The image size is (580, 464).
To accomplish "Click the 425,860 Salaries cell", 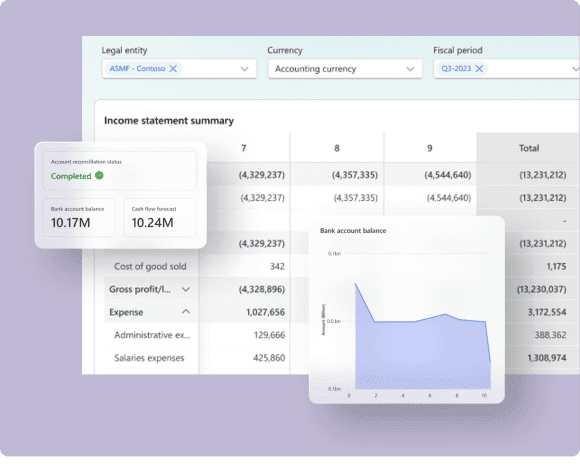I will coord(269,358).
